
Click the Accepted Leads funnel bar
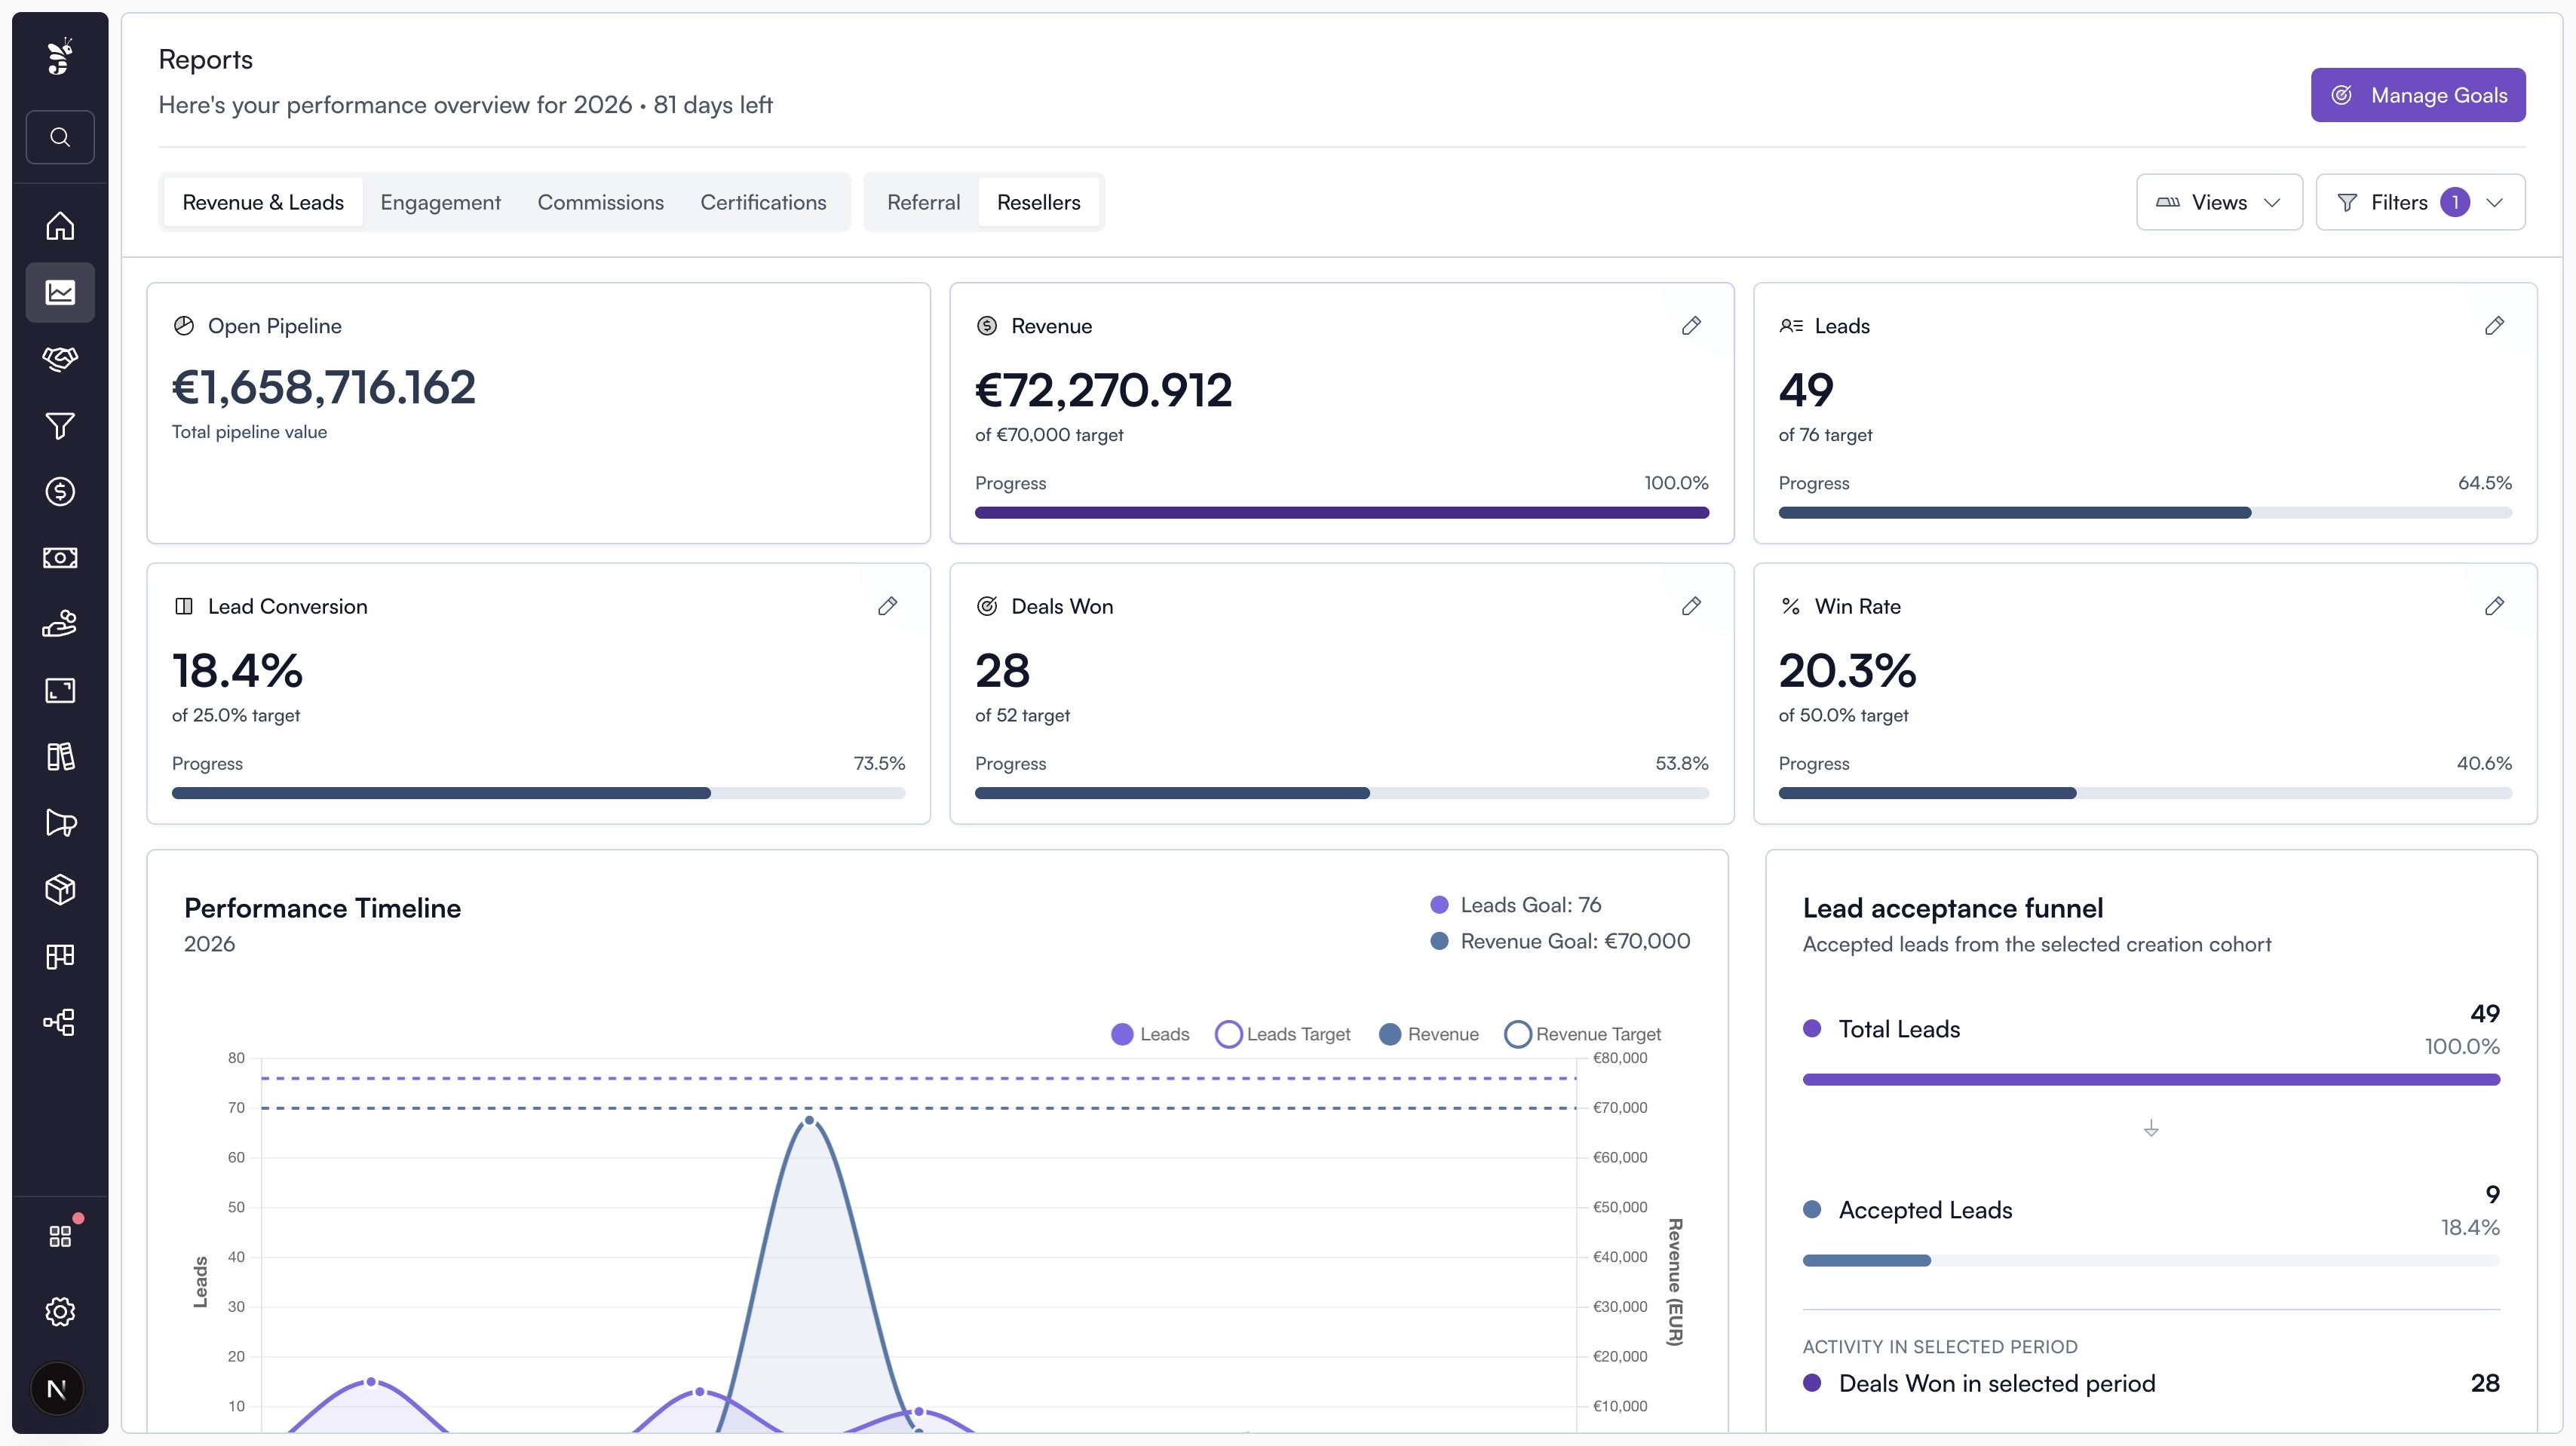pyautogui.click(x=2151, y=1260)
